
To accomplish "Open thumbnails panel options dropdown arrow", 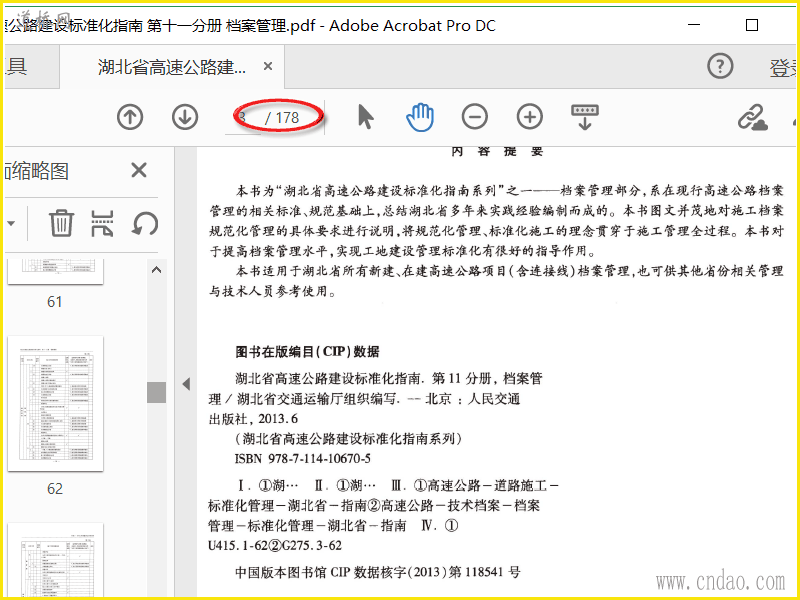I will pyautogui.click(x=11, y=223).
